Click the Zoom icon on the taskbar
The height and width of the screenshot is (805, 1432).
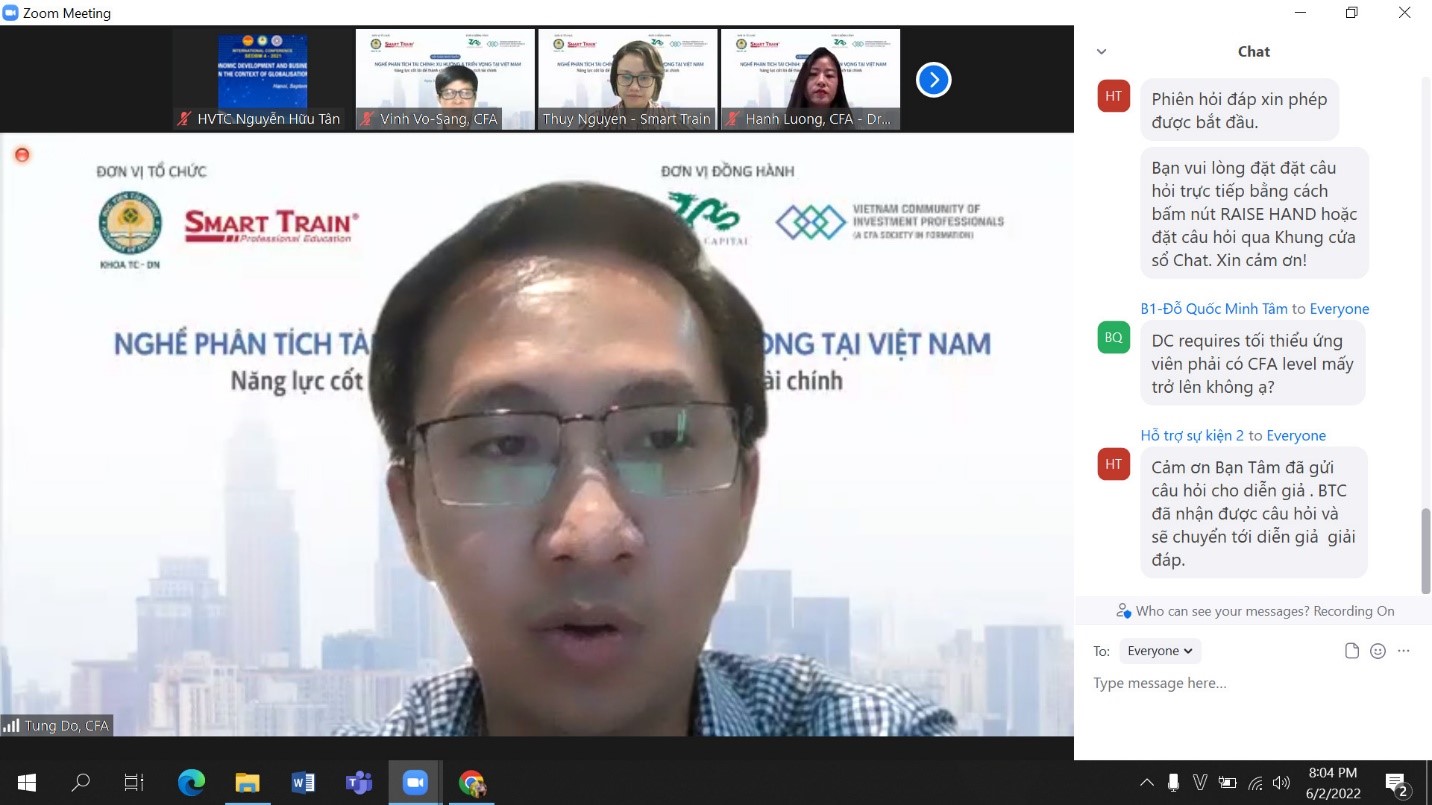(x=415, y=782)
